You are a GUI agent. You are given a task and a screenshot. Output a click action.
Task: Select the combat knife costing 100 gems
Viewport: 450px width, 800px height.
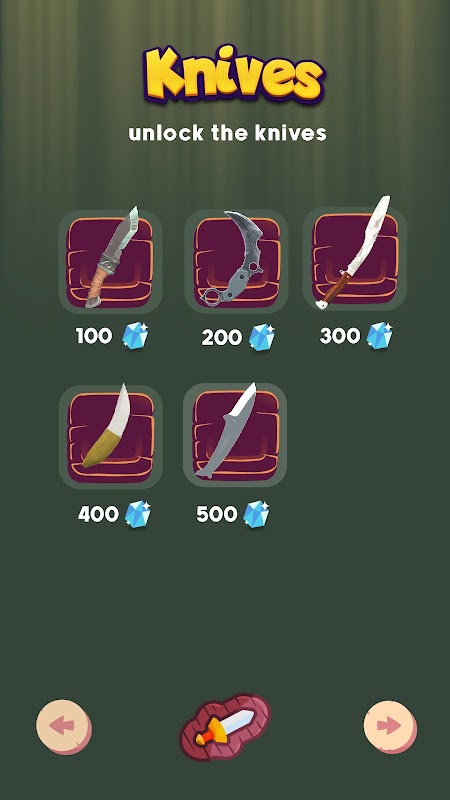click(x=110, y=261)
